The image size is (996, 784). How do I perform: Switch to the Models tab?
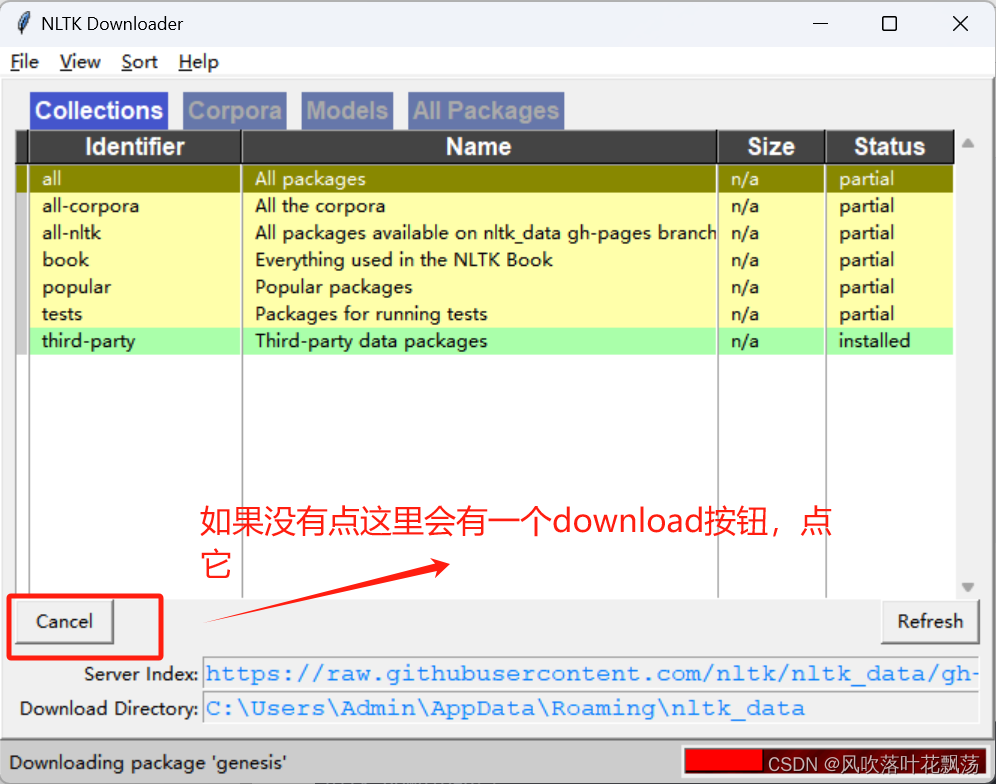pos(347,111)
